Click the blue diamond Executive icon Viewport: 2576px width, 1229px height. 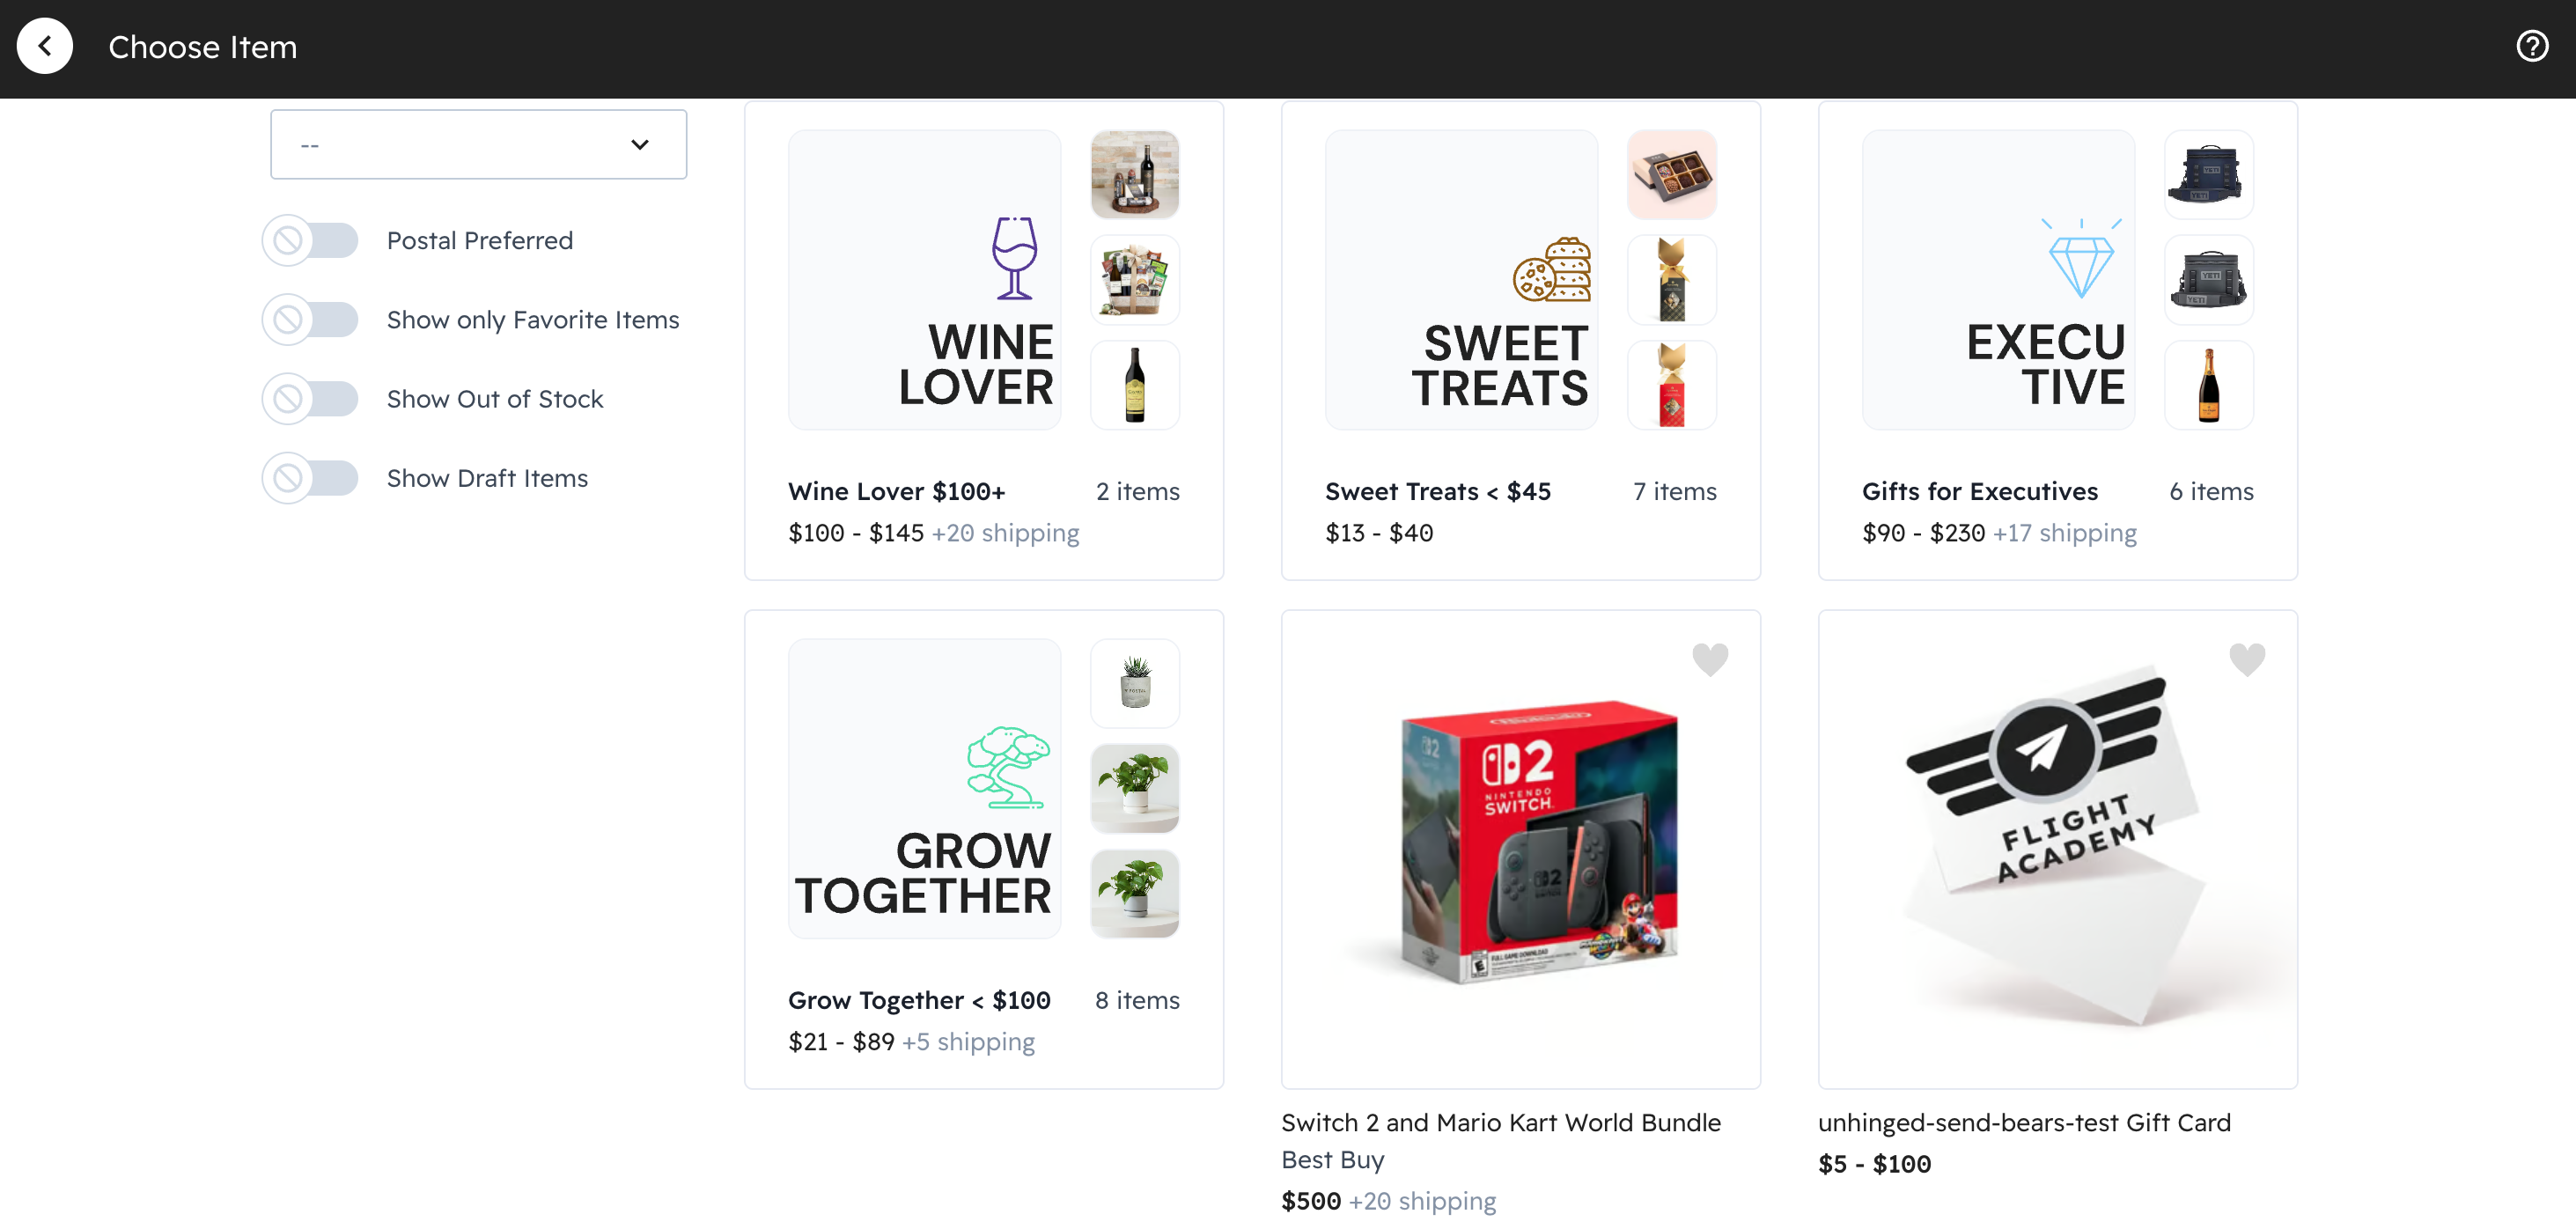point(2081,260)
